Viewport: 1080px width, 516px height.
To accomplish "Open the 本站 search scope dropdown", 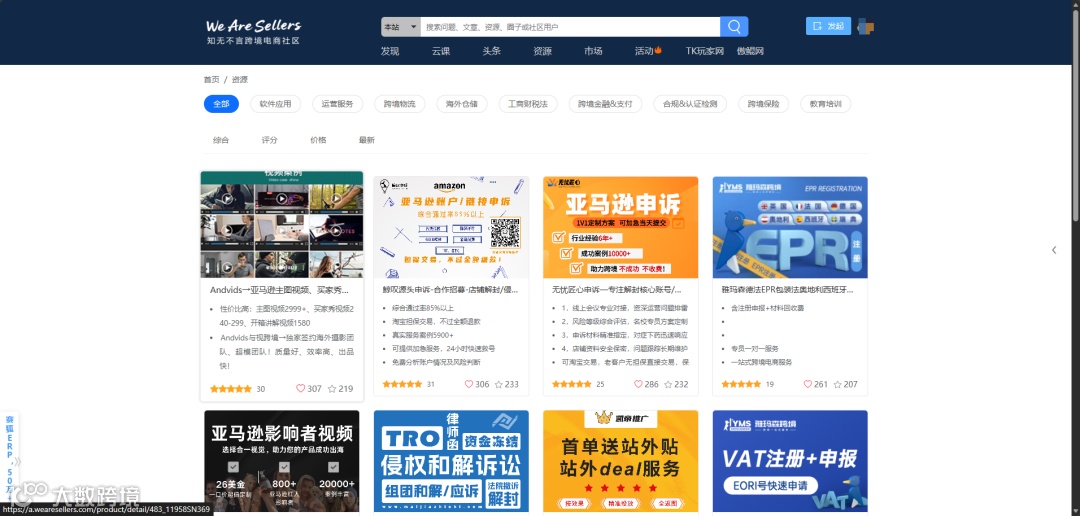I will coord(401,27).
